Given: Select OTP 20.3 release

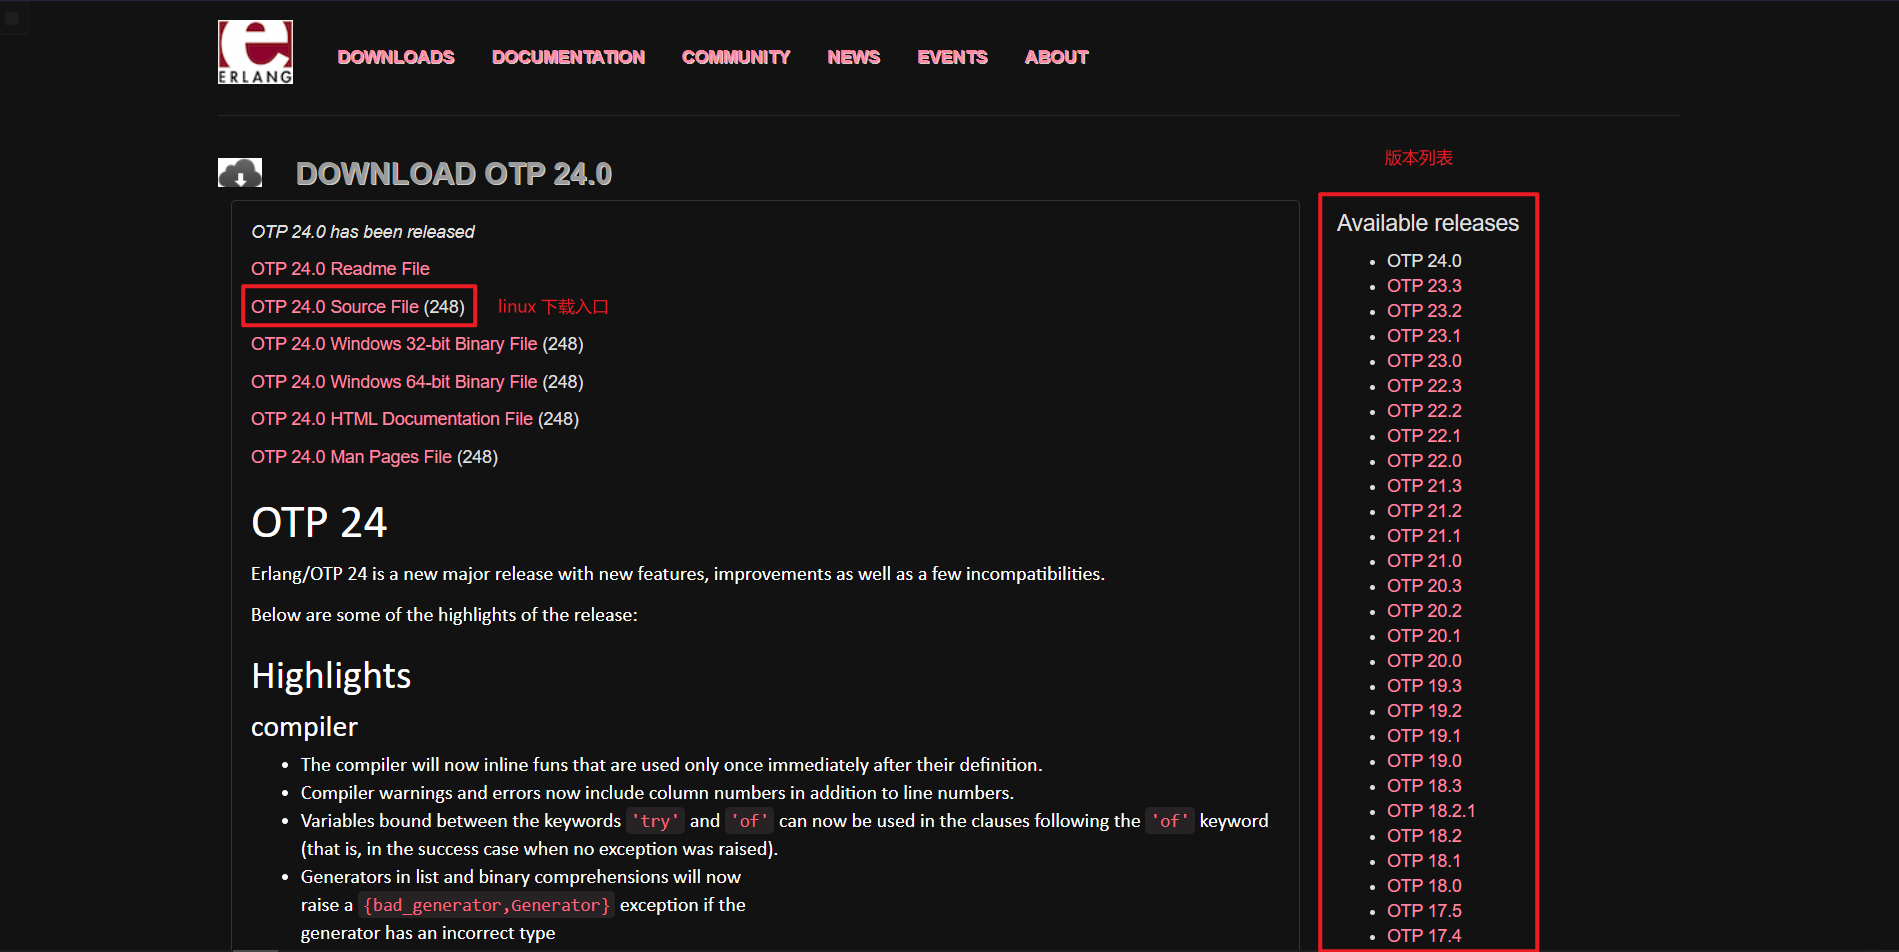Looking at the screenshot, I should pos(1424,586).
